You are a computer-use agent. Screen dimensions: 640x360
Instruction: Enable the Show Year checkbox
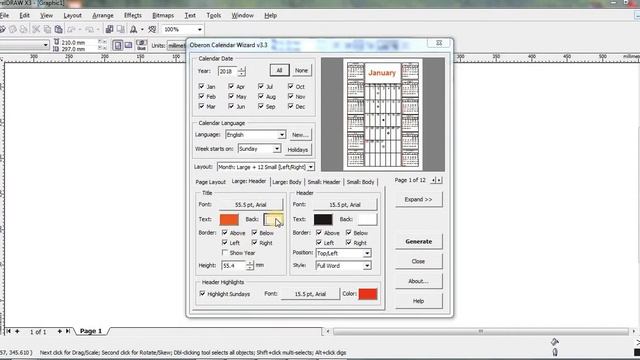coord(224,253)
